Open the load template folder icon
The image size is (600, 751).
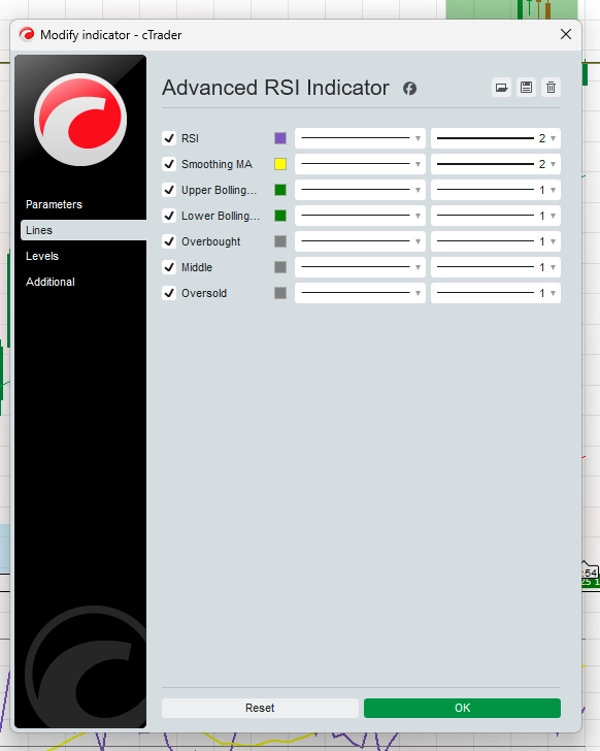[501, 88]
